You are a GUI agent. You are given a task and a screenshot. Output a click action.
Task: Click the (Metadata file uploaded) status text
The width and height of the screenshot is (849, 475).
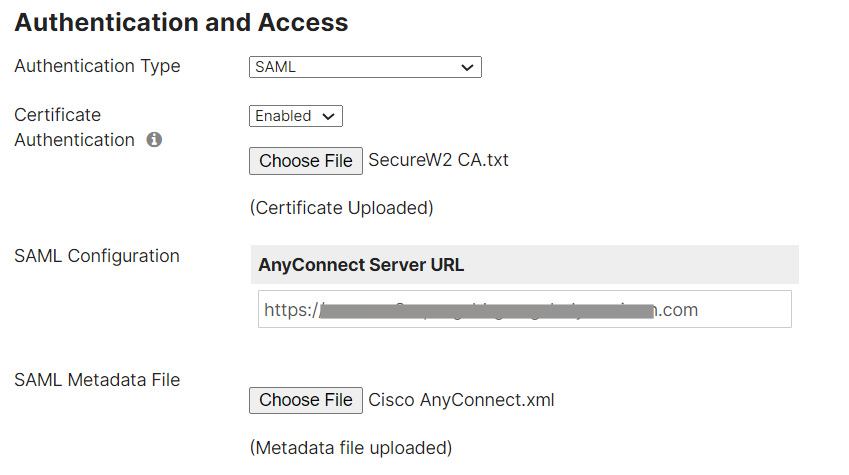coord(350,447)
